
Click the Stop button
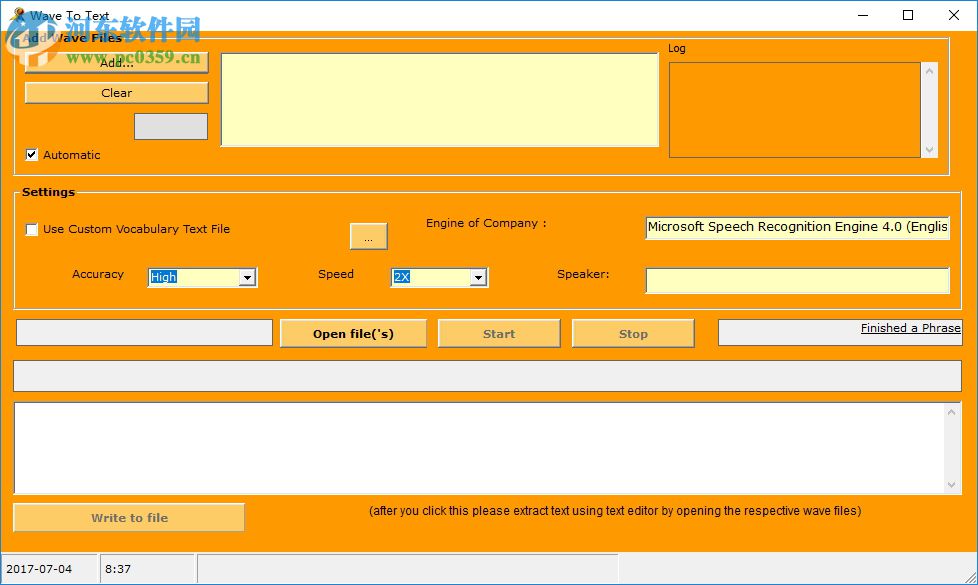(x=633, y=334)
